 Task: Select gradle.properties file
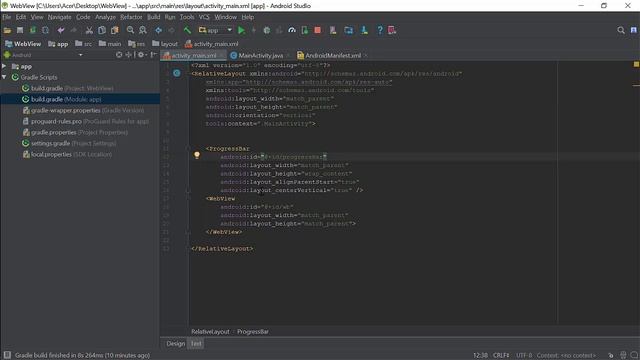pos(75,132)
